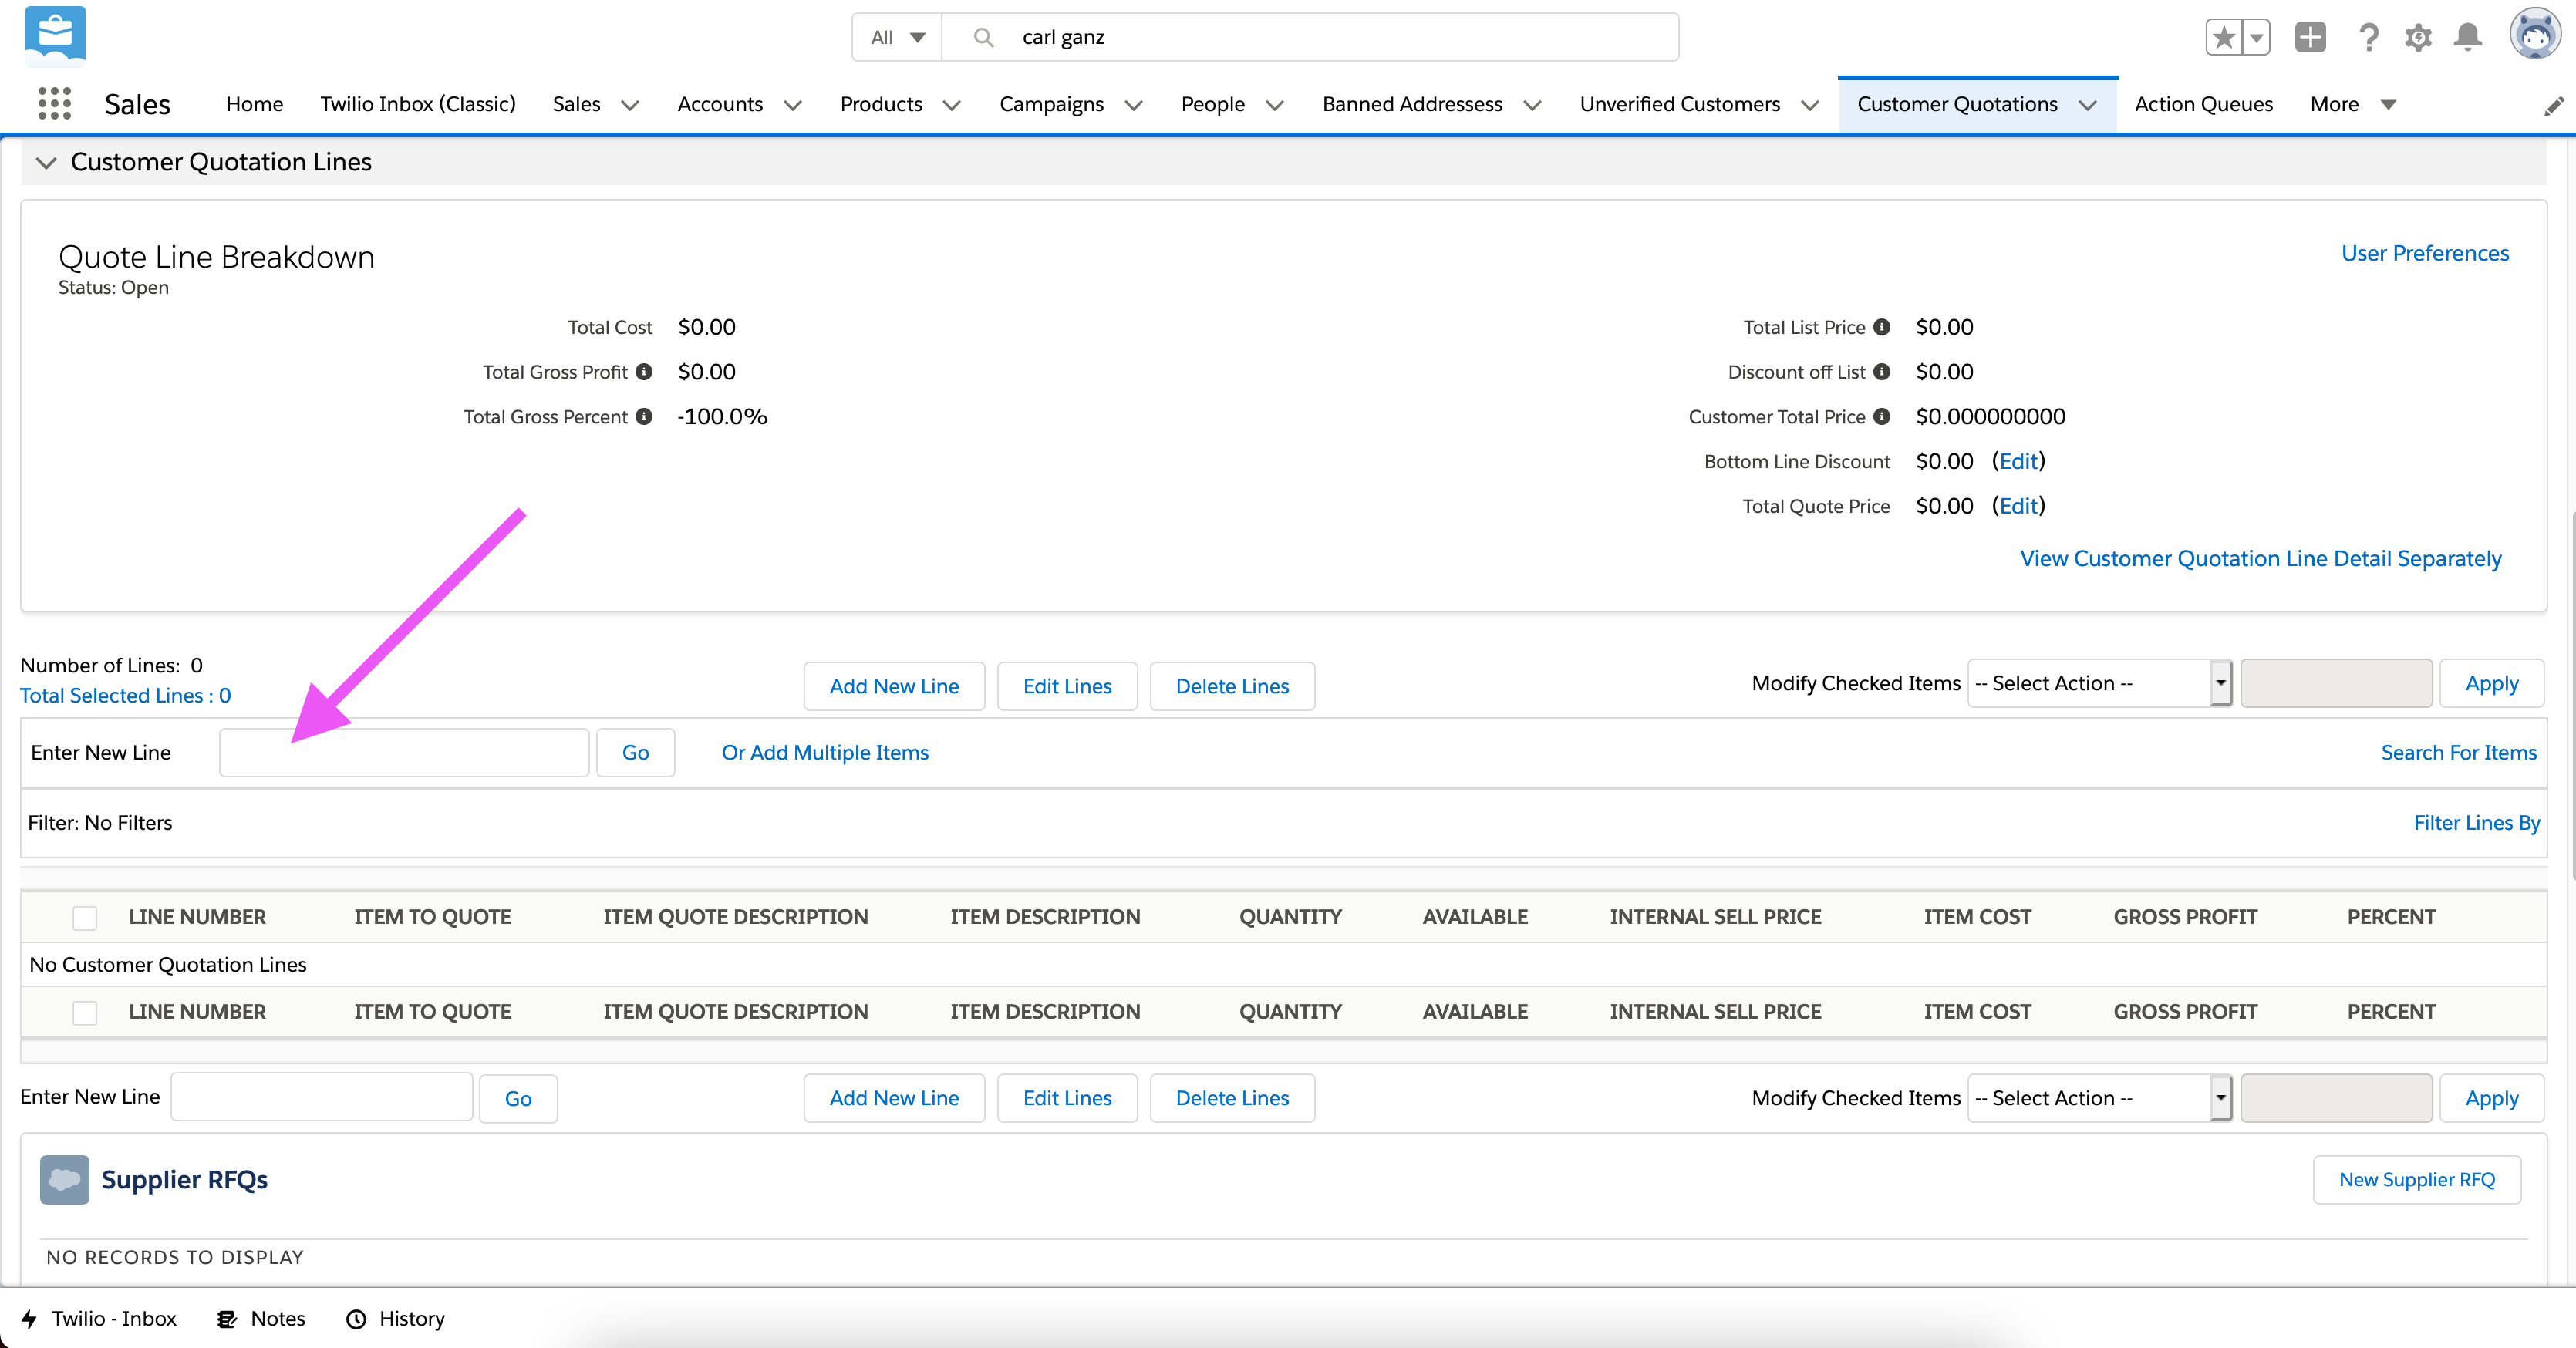2576x1348 pixels.
Task: Click the search magnifier icon
Action: pyautogui.click(x=983, y=37)
